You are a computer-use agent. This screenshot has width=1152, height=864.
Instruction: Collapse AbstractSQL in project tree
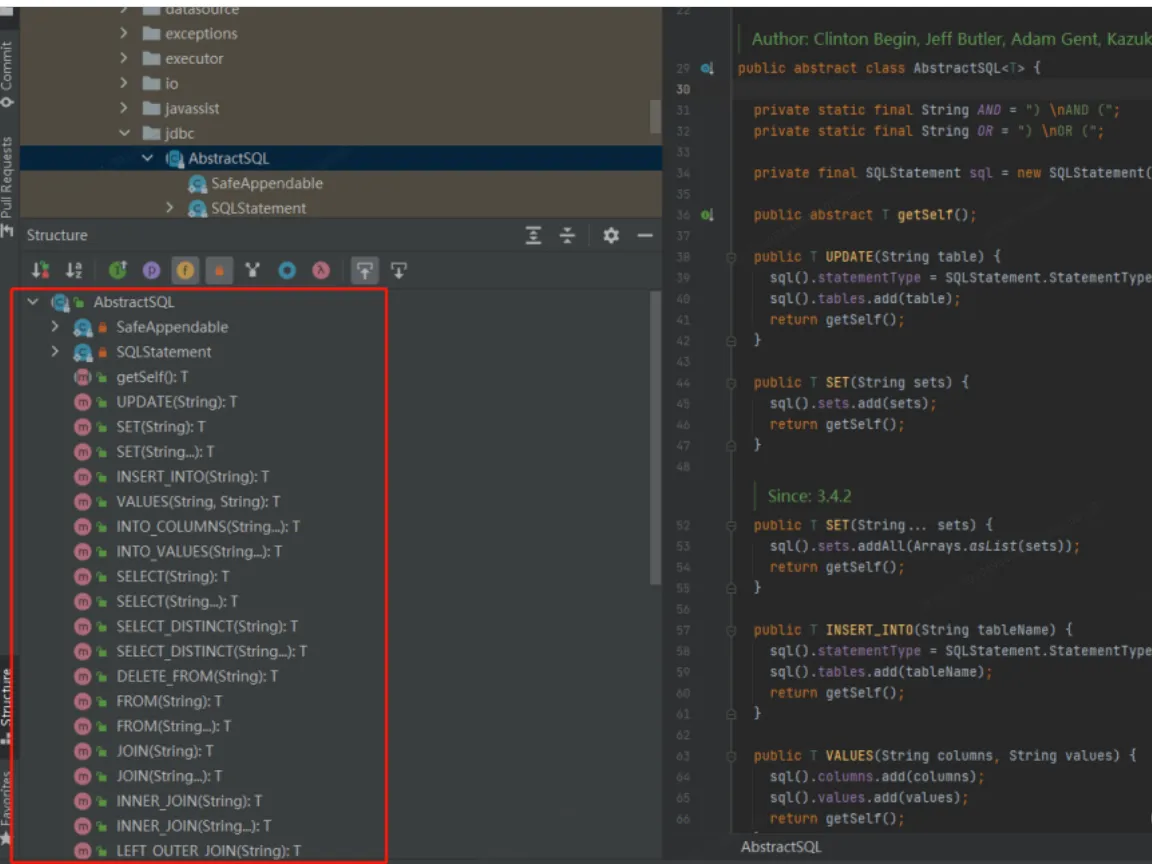[x=147, y=158]
